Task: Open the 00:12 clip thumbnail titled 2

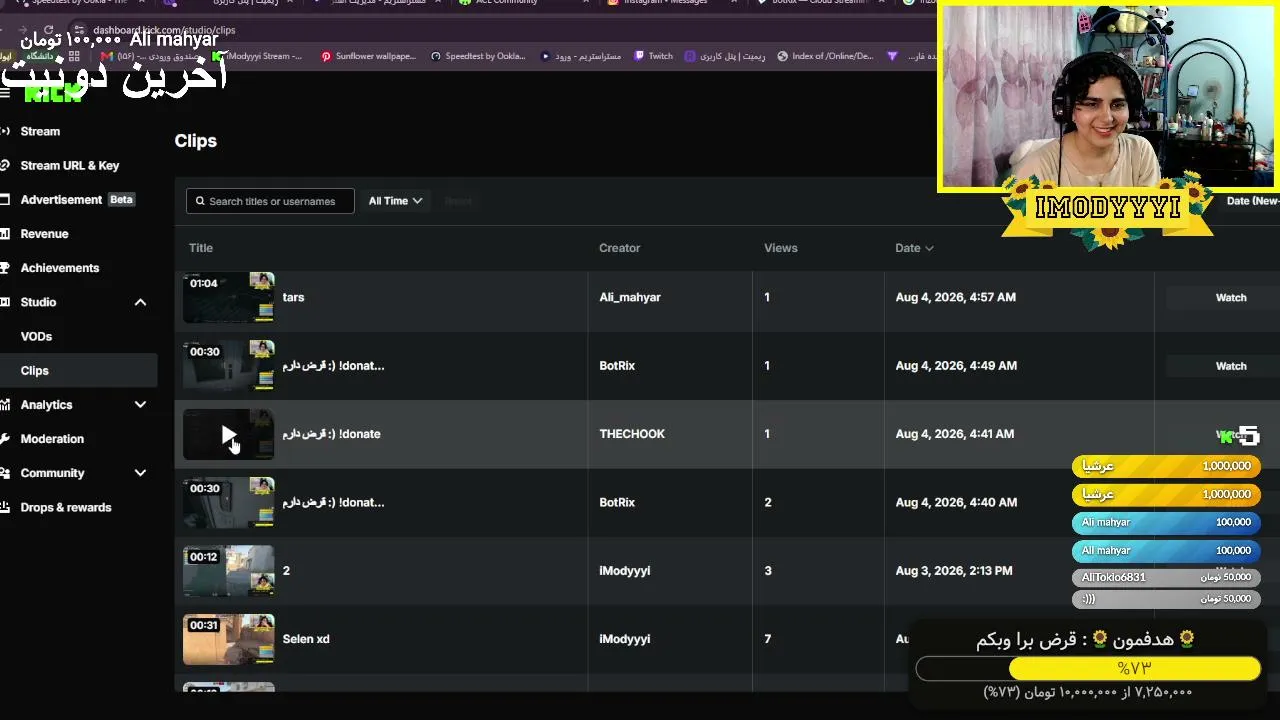Action: [228, 570]
